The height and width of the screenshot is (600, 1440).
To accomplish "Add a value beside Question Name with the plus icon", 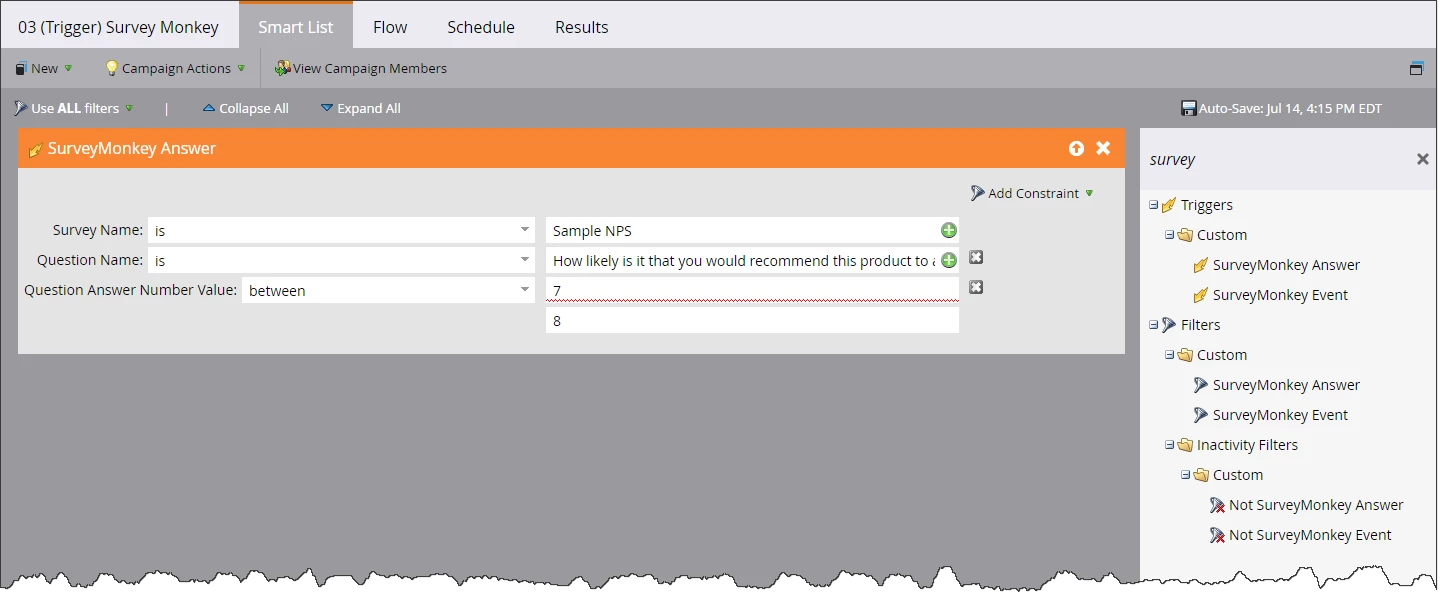I will click(x=949, y=260).
